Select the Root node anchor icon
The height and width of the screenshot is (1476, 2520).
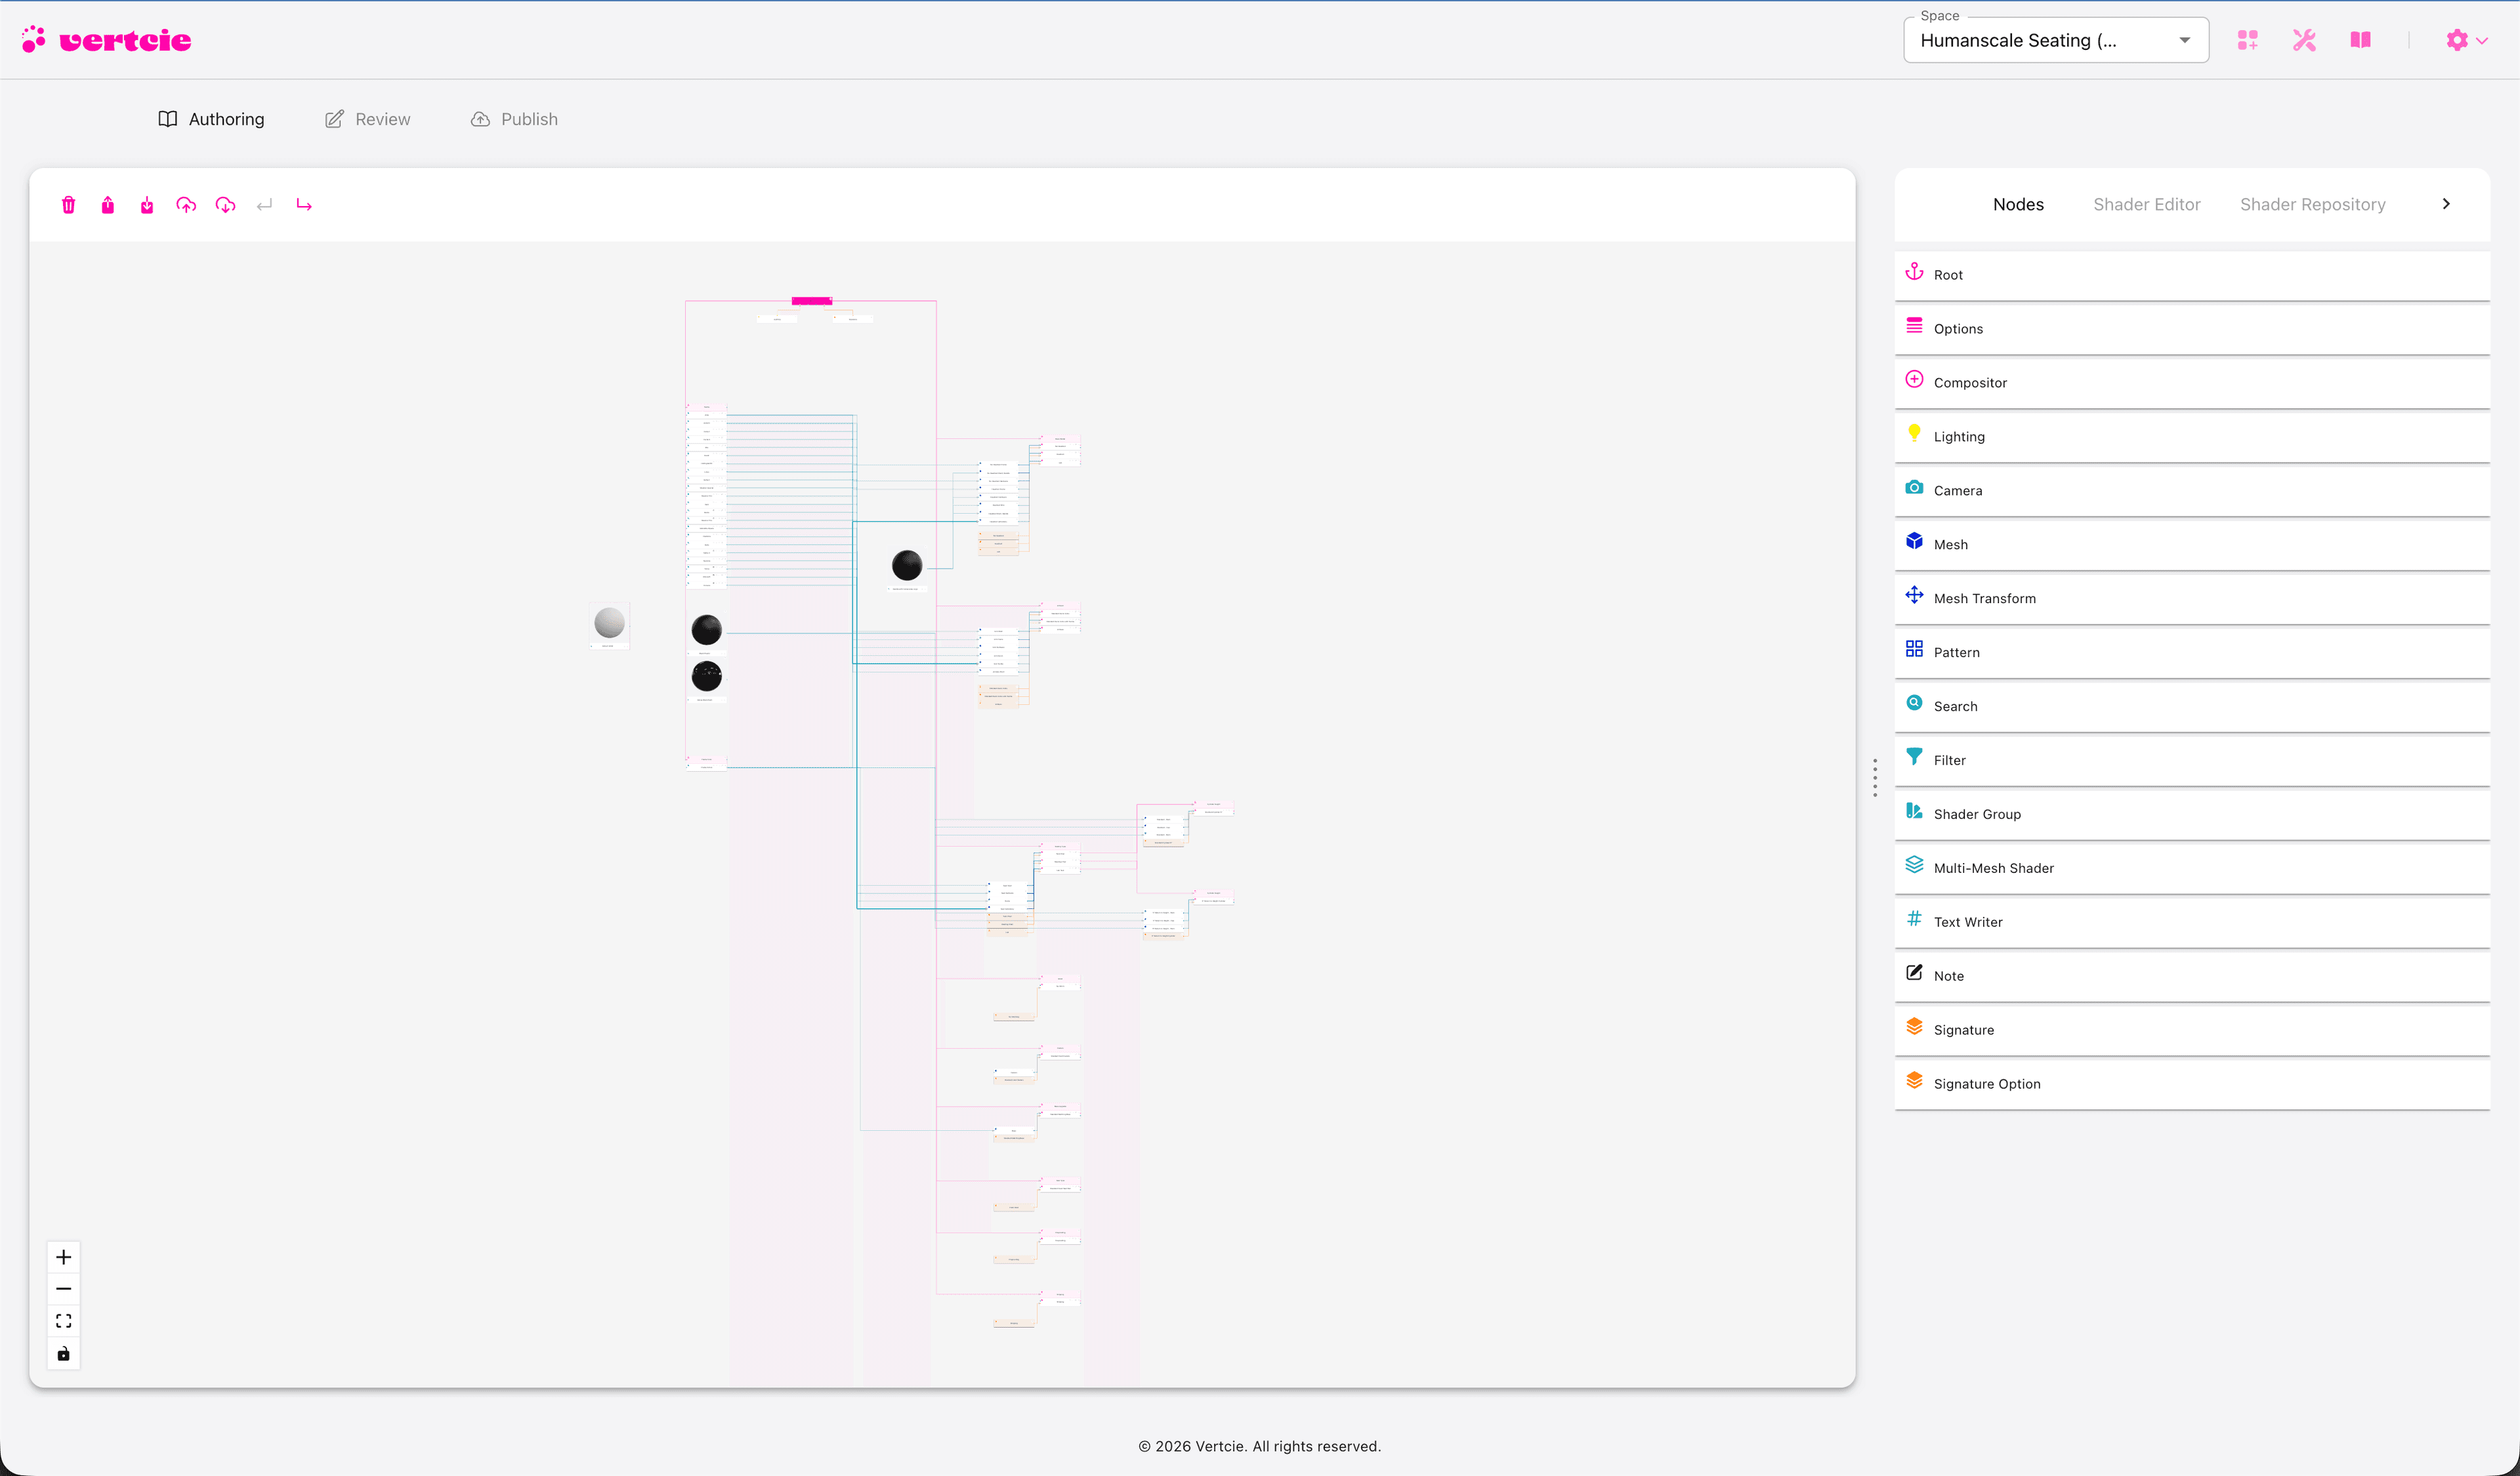coord(1914,272)
